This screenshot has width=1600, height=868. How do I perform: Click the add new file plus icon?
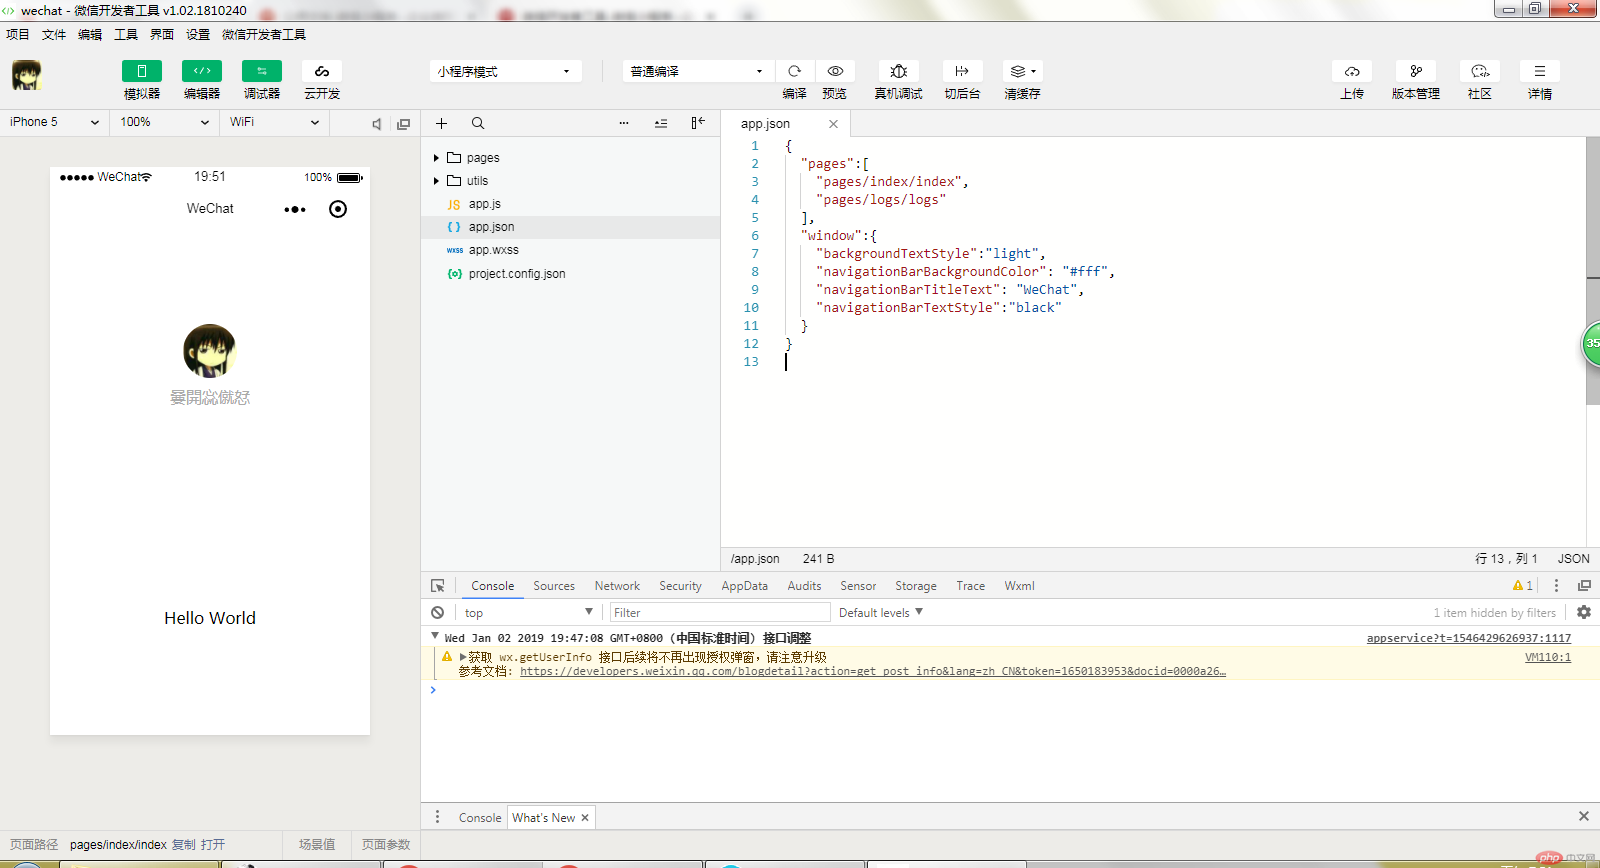tap(441, 123)
